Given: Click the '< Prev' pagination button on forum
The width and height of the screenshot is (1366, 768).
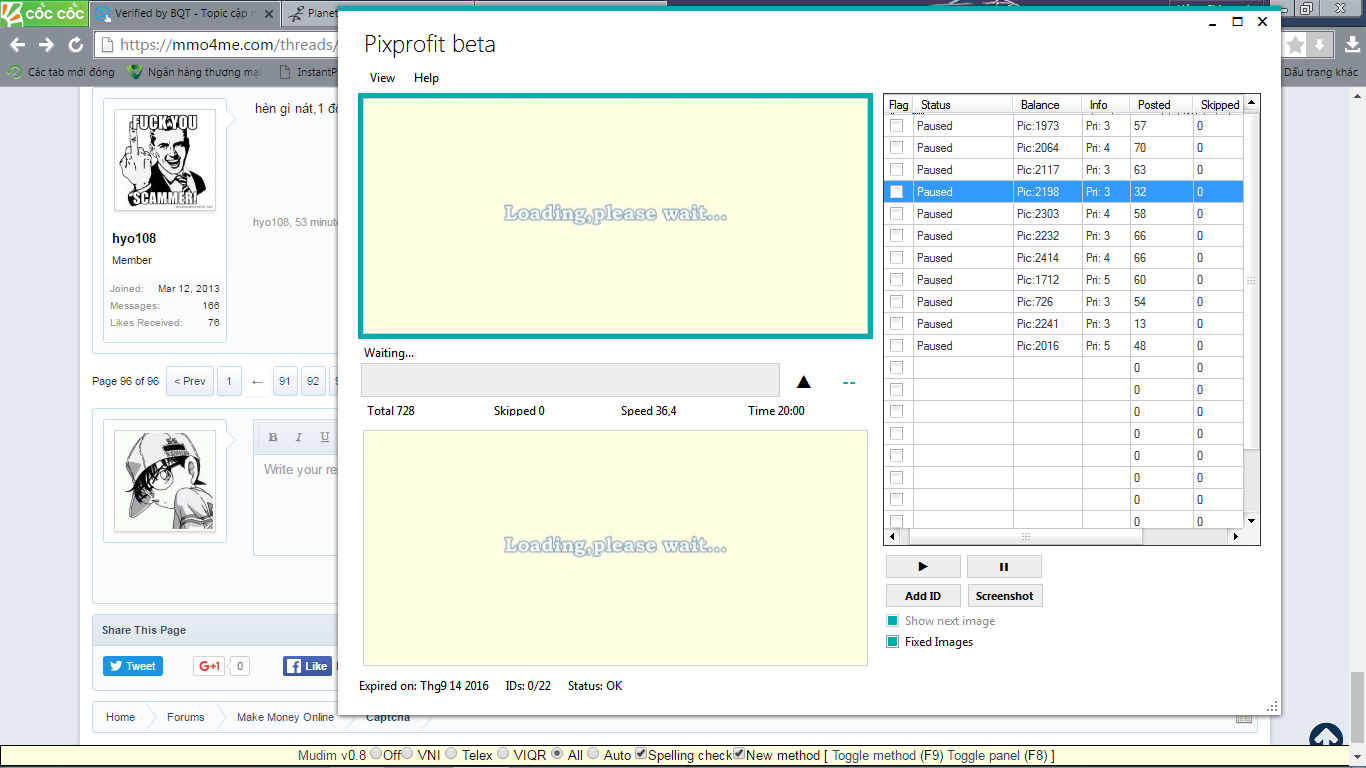Looking at the screenshot, I should pyautogui.click(x=189, y=381).
